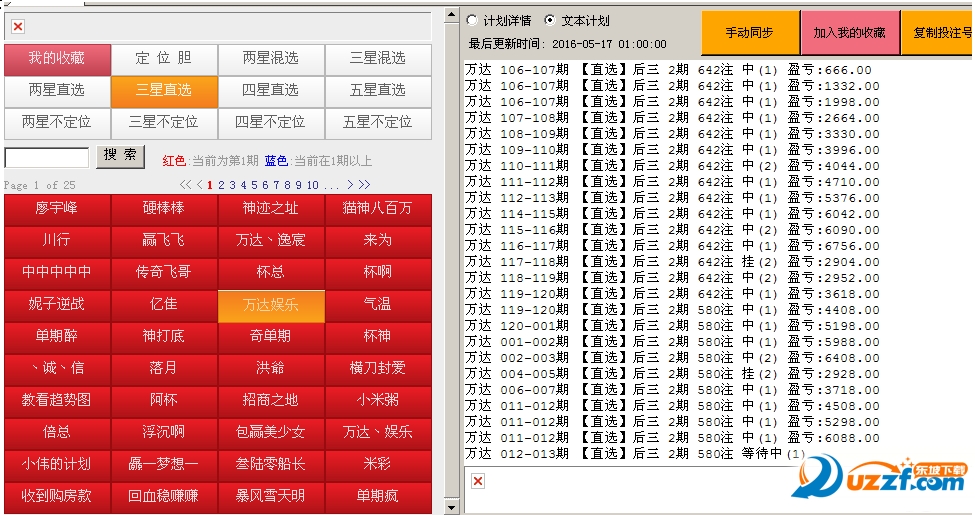The height and width of the screenshot is (515, 975).
Task: Click the broken image icon above the tabs
Action: click(x=18, y=27)
